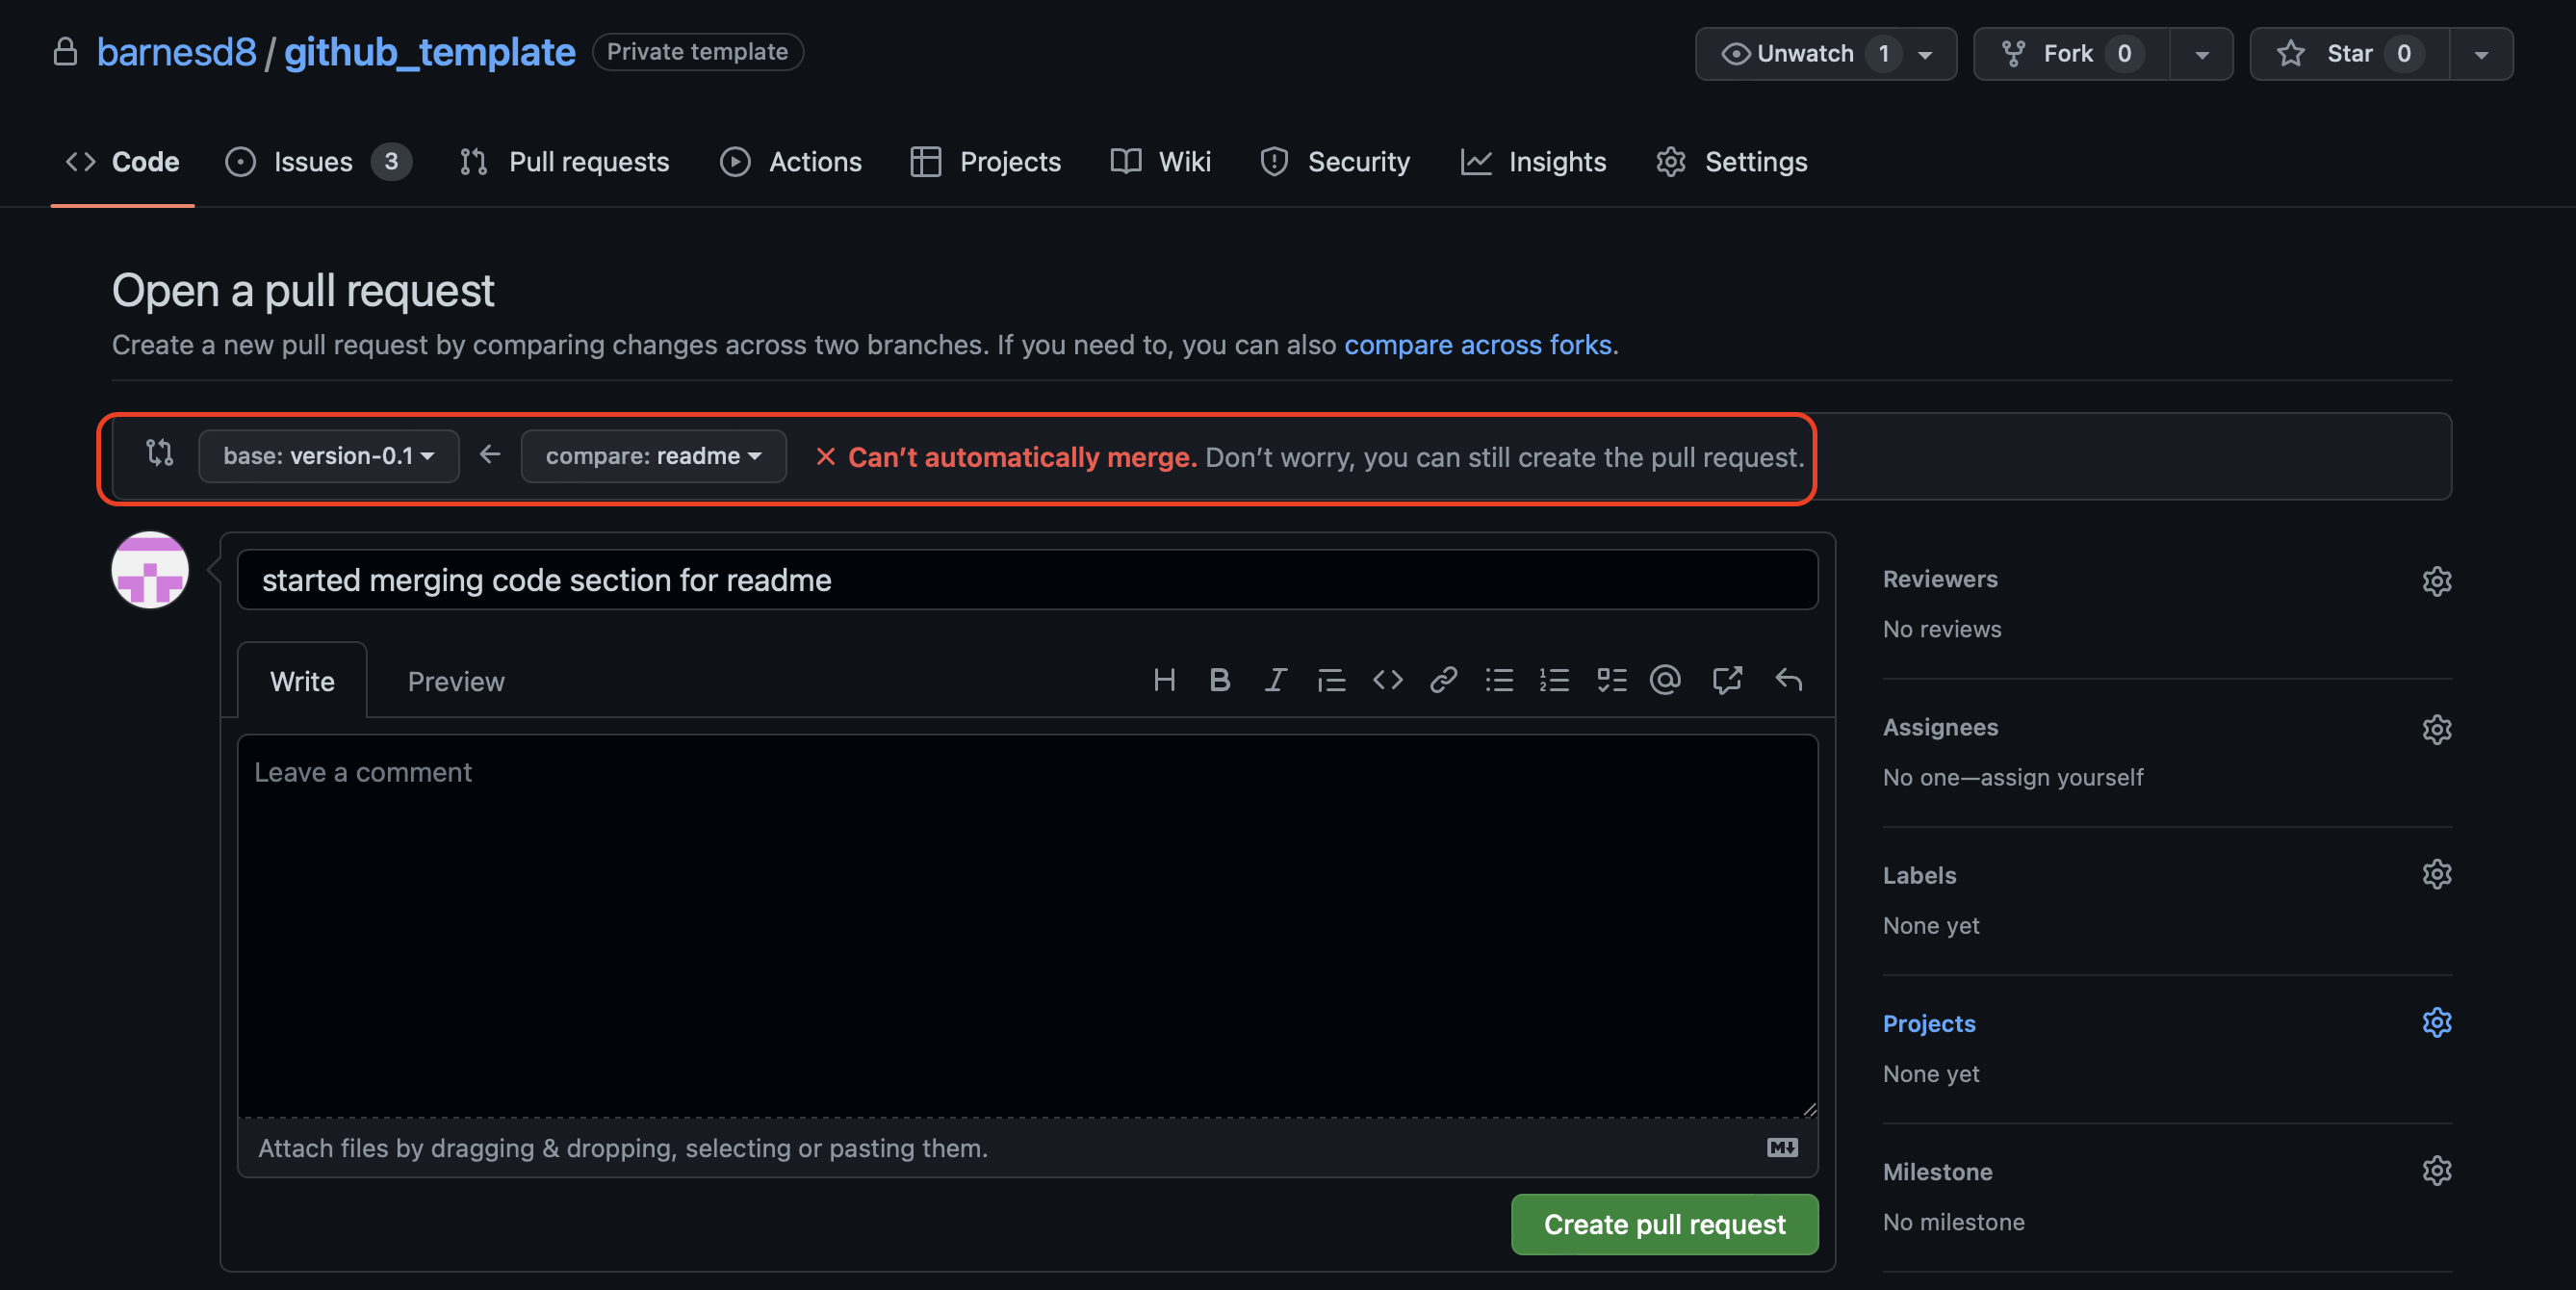This screenshot has height=1290, width=2576.
Task: Click the pull request title field
Action: click(1027, 580)
